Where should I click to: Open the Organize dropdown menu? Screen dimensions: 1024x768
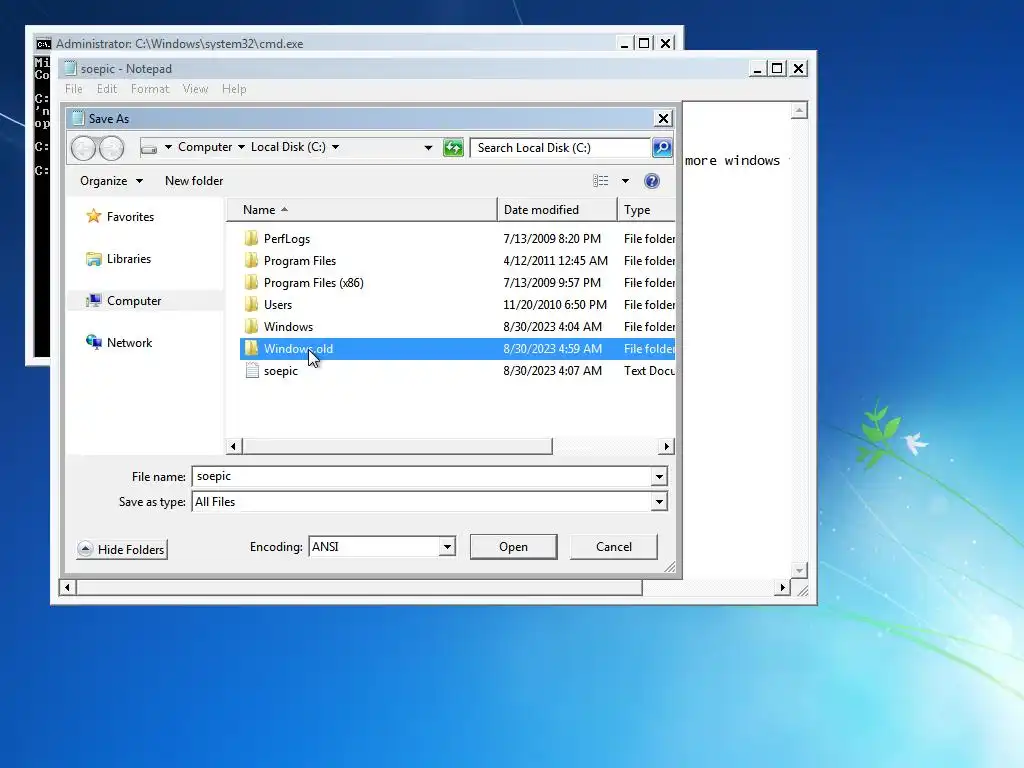point(111,181)
